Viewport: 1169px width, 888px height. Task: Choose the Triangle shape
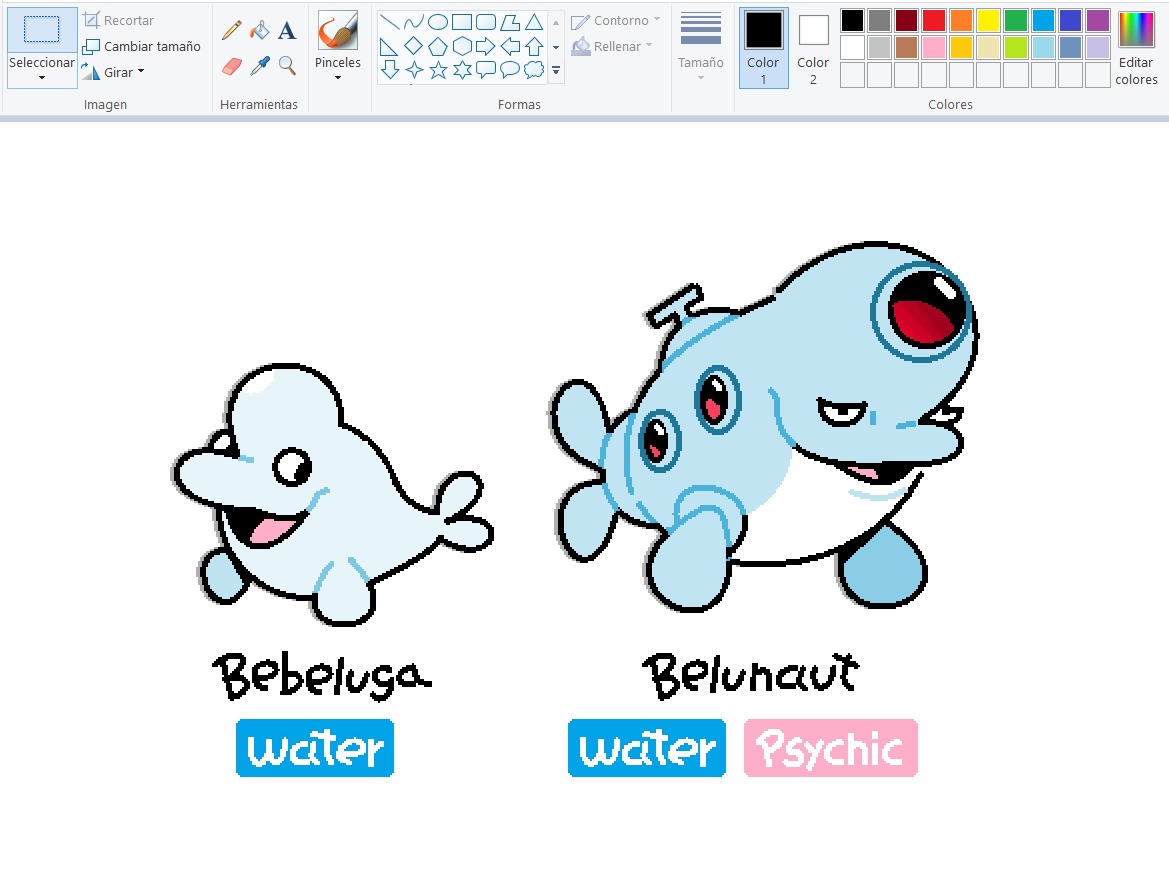[x=534, y=22]
